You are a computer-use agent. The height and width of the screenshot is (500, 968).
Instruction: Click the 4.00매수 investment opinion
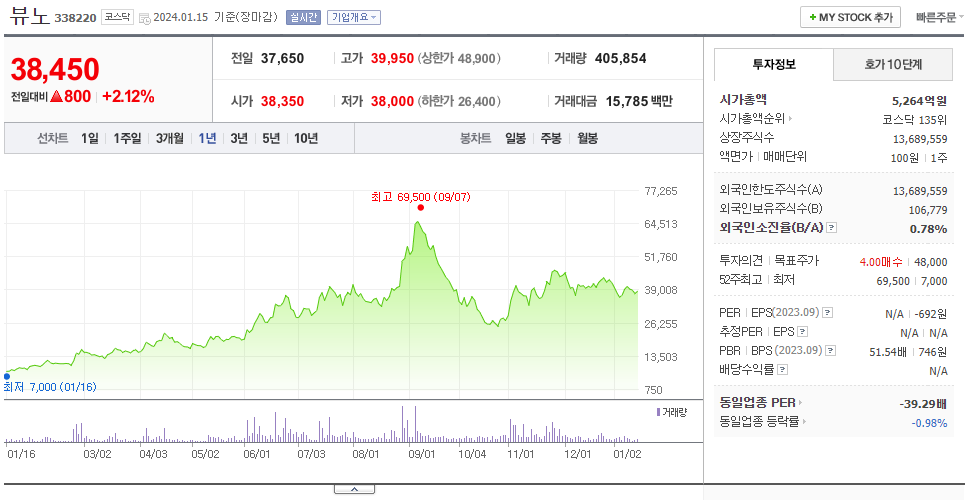[881, 262]
